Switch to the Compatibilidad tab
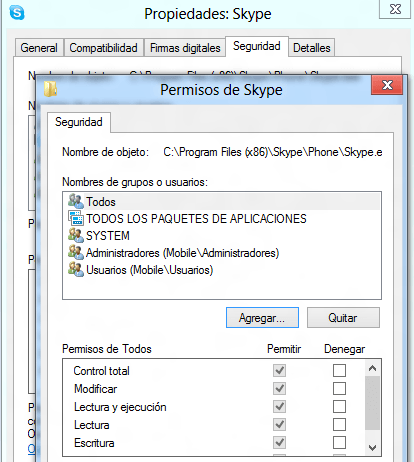414x462 pixels. point(104,48)
